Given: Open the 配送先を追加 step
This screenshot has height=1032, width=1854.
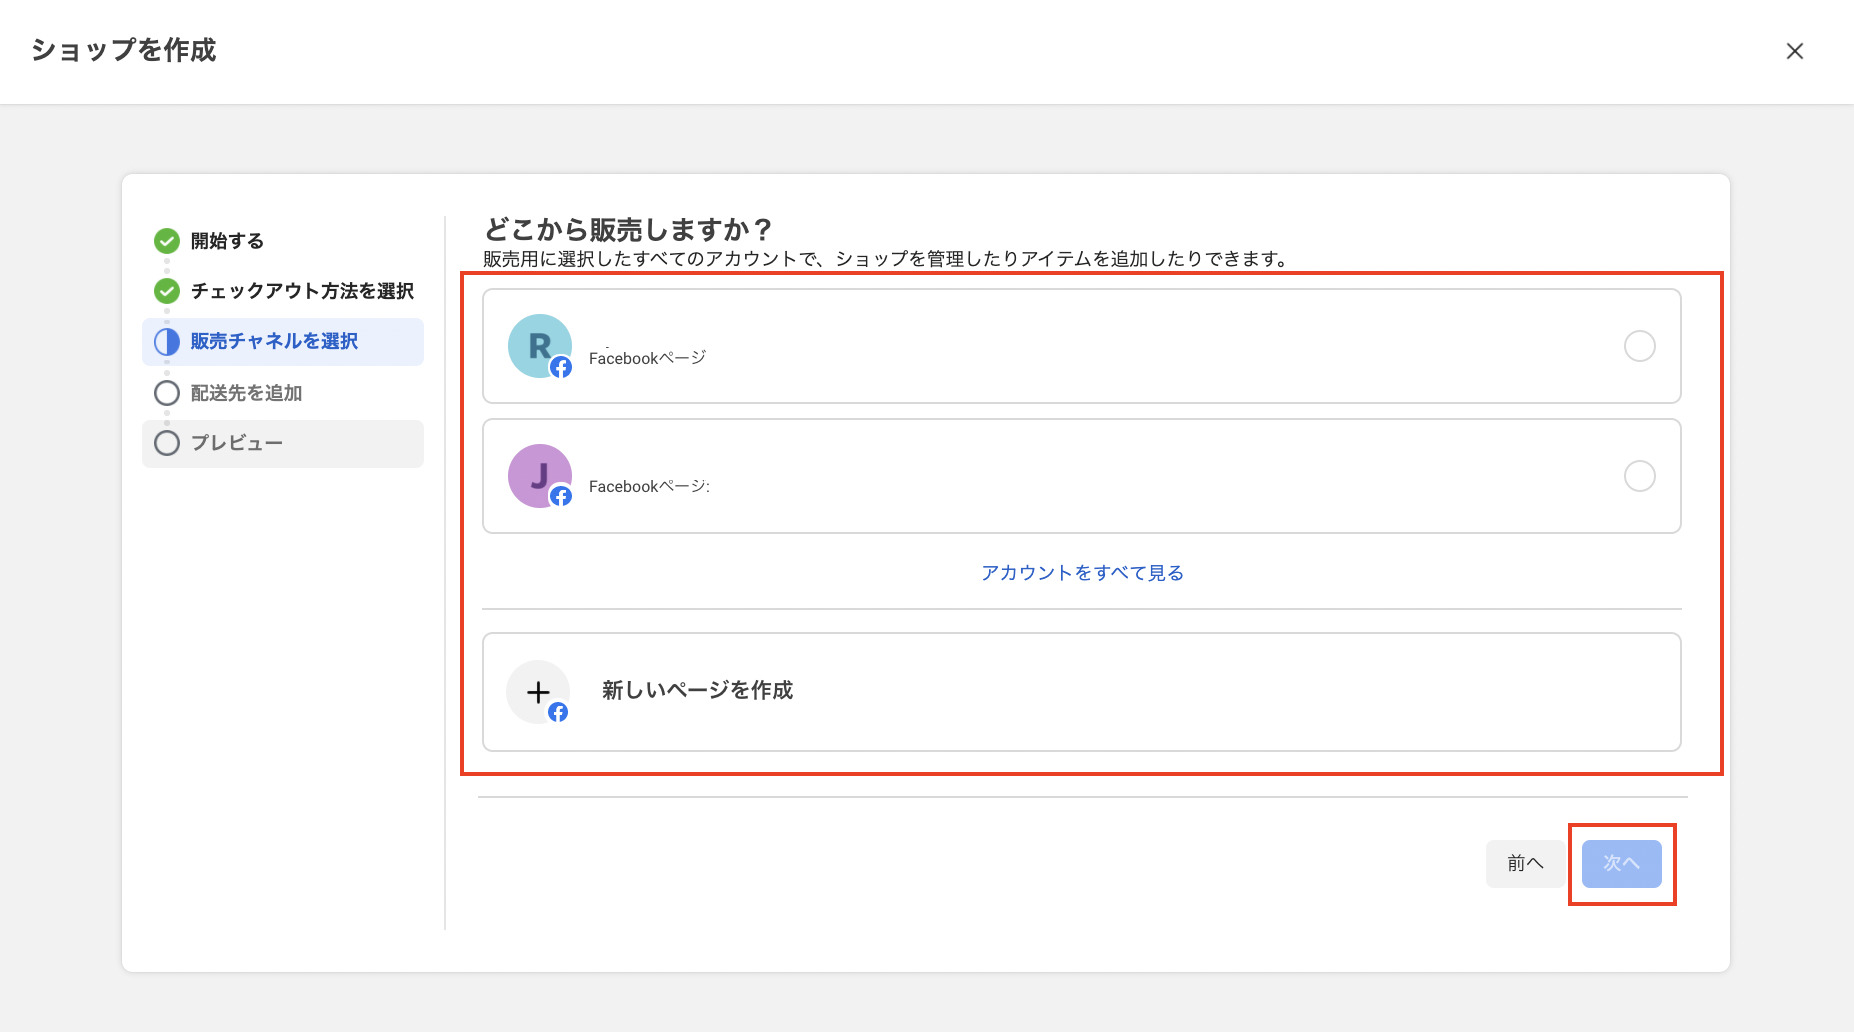Looking at the screenshot, I should pos(246,393).
